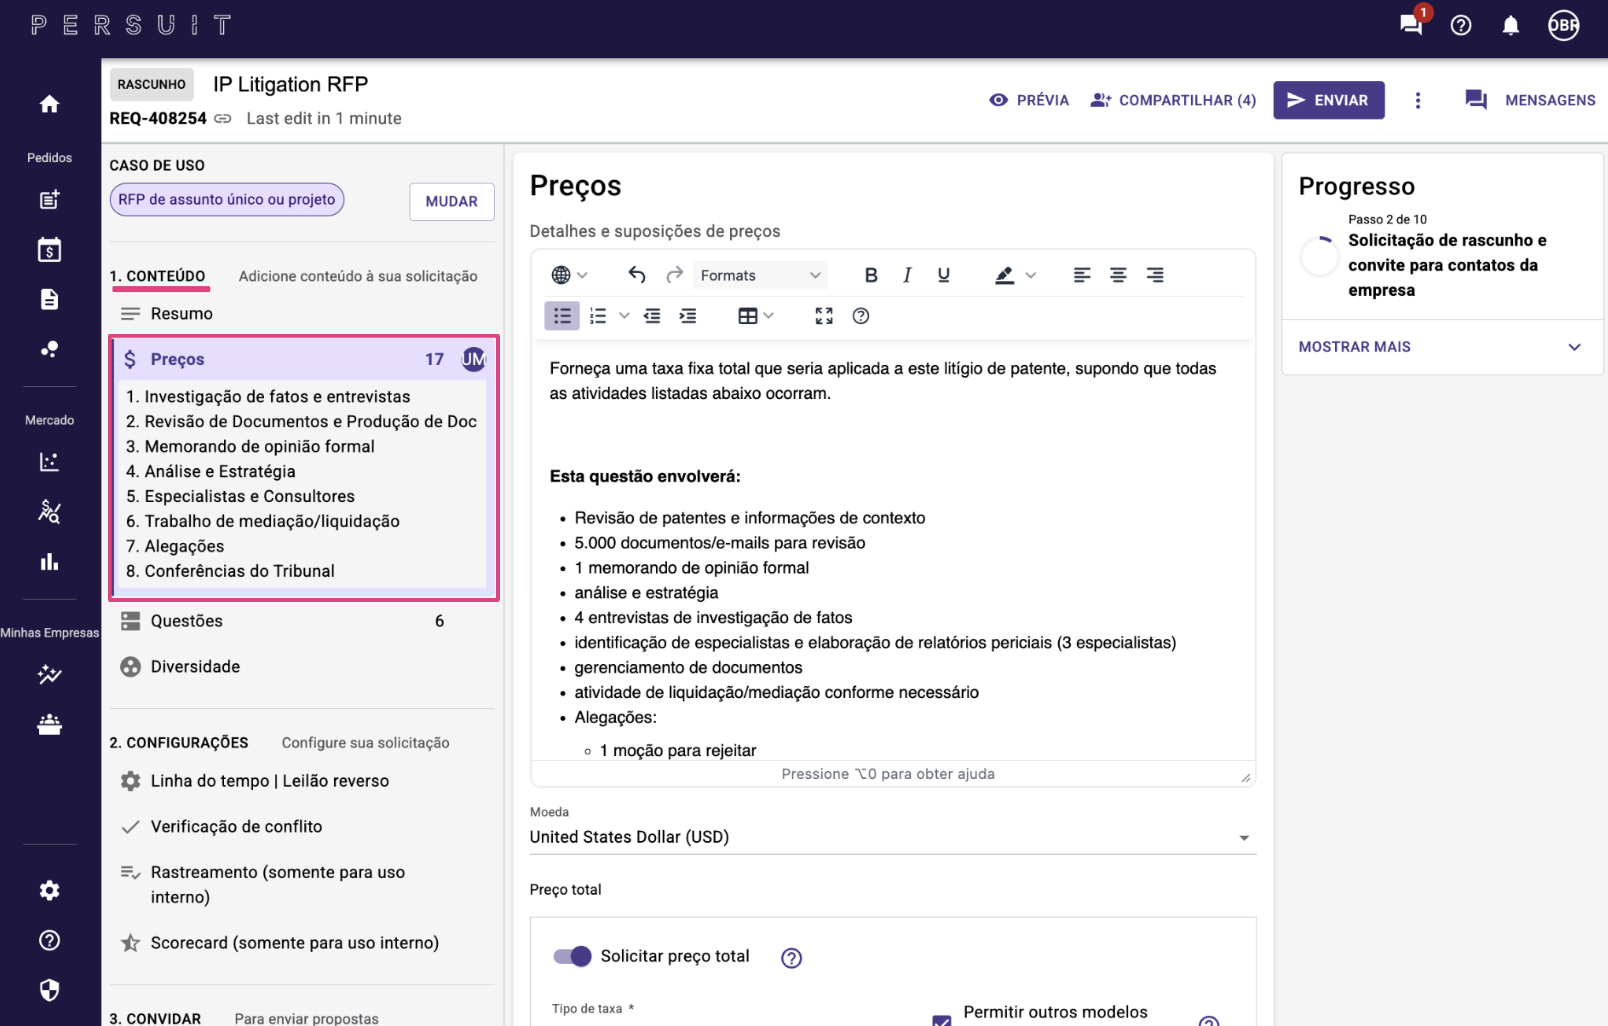This screenshot has height=1026, width=1608.
Task: Enter fullscreen editor mode
Action: [824, 316]
